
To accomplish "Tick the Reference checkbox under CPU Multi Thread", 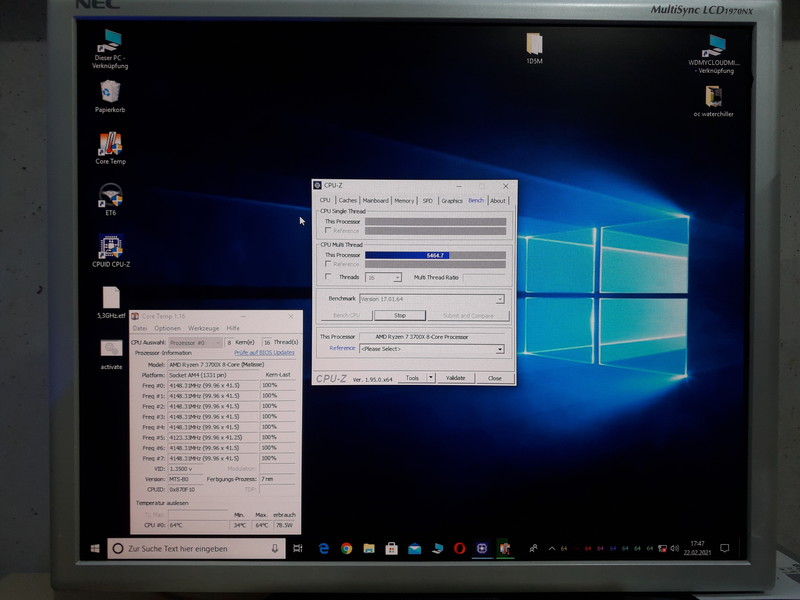I will [x=328, y=264].
